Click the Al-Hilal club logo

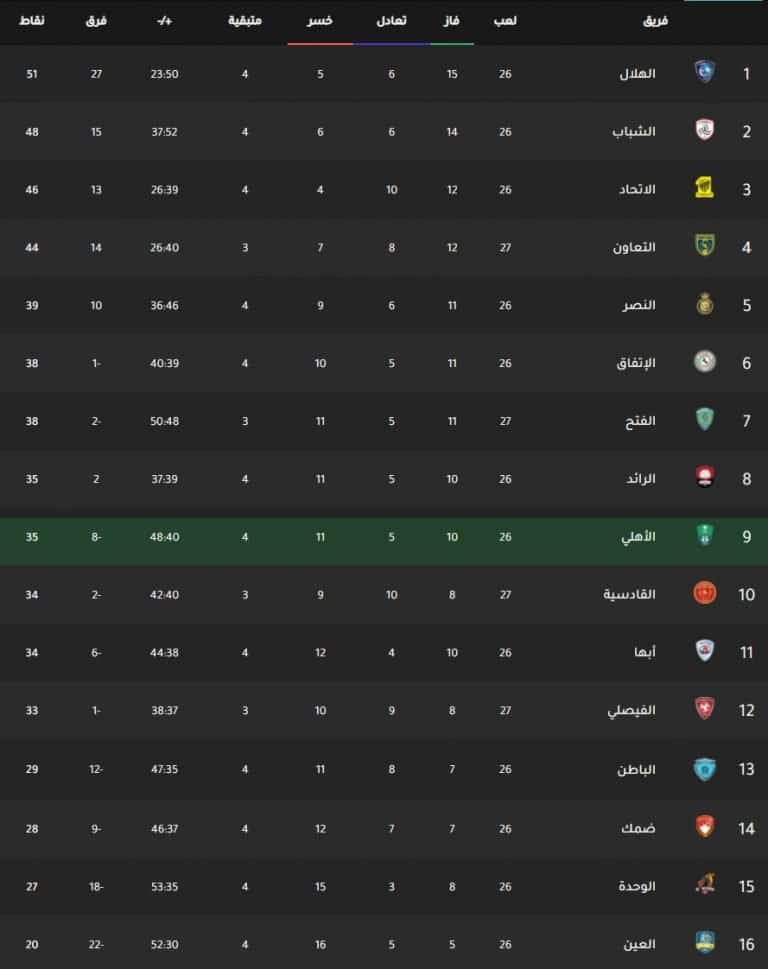(x=704, y=72)
